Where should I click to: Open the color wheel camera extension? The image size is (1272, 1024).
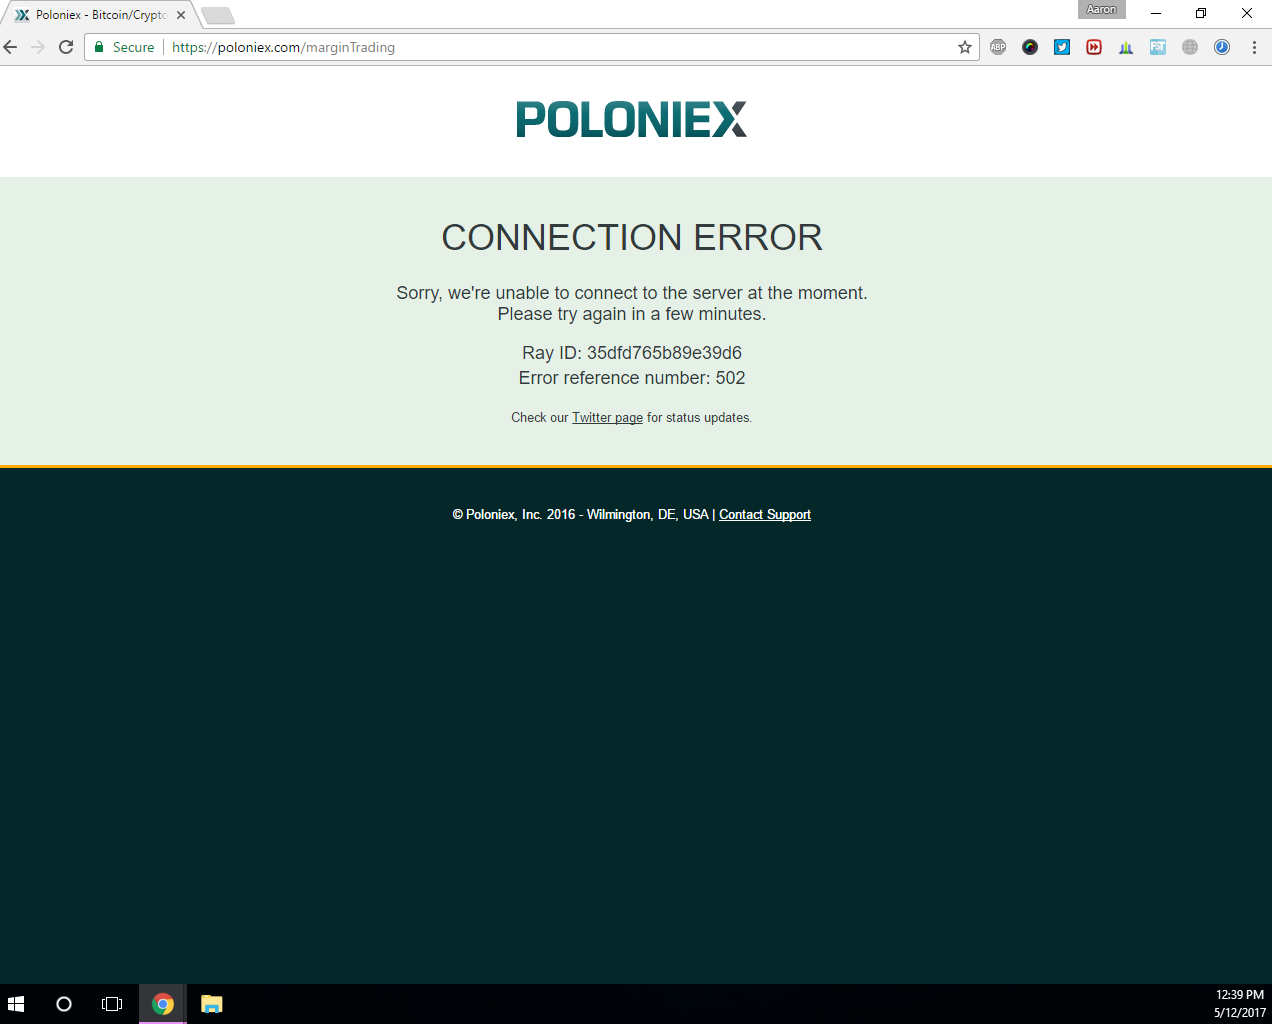[x=1030, y=47]
